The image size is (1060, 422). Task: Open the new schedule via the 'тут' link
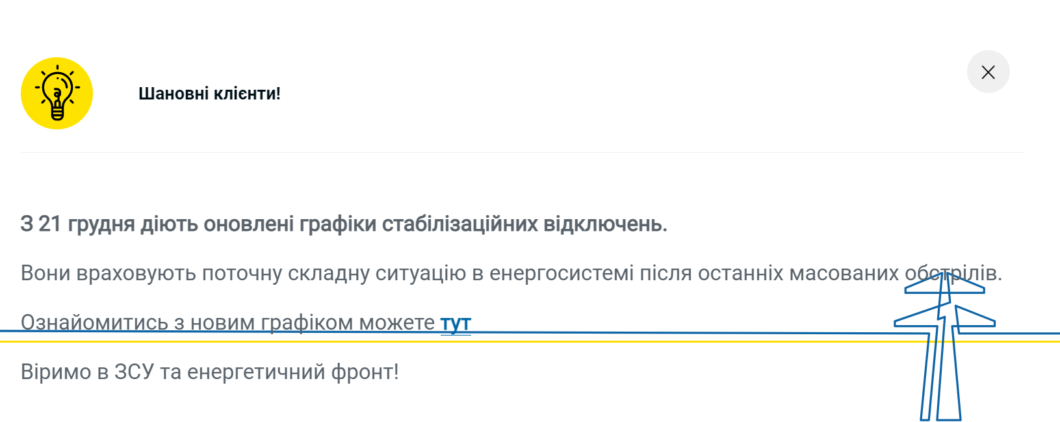456,323
